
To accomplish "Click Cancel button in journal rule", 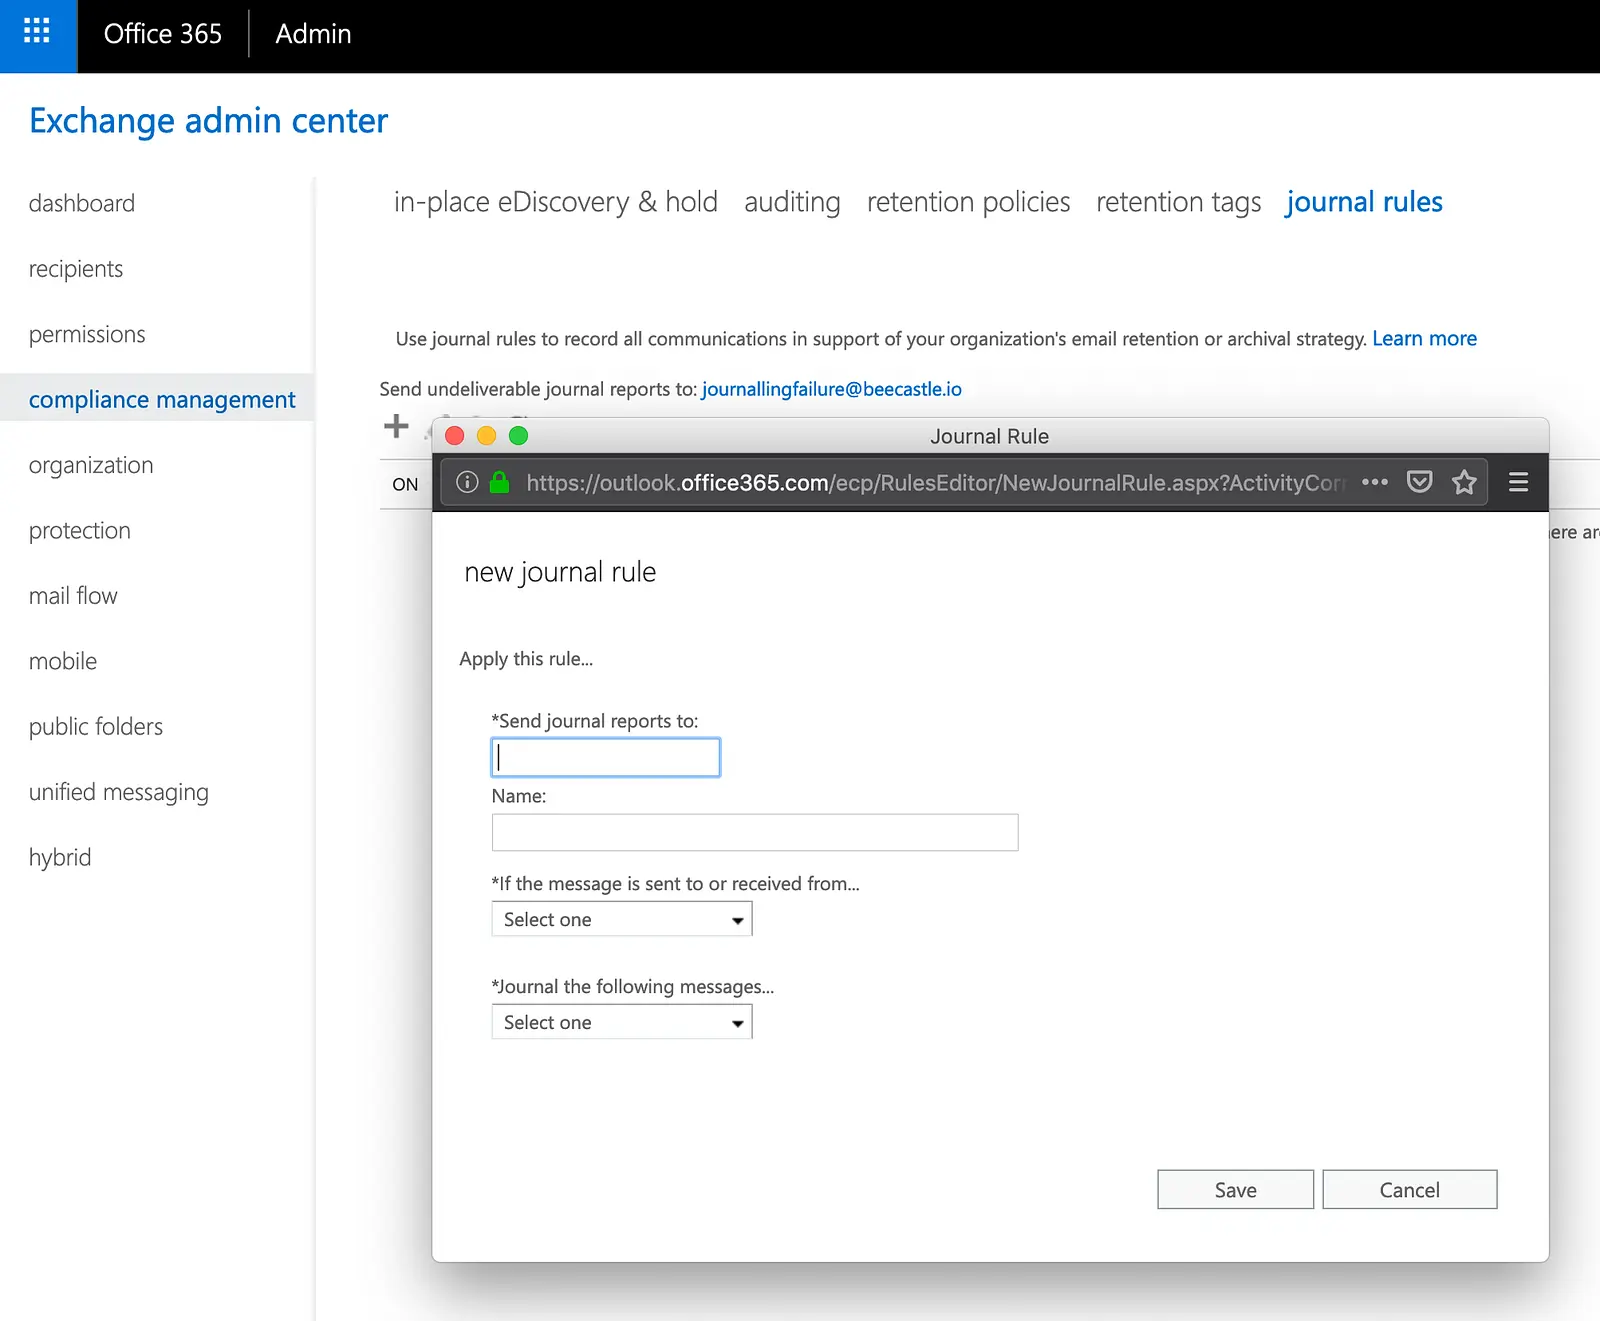I will click(1409, 1190).
